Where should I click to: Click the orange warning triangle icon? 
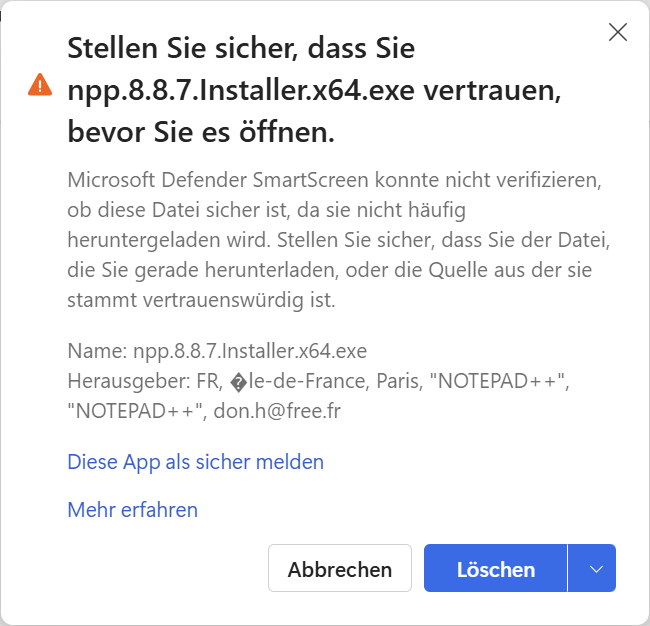click(40, 86)
